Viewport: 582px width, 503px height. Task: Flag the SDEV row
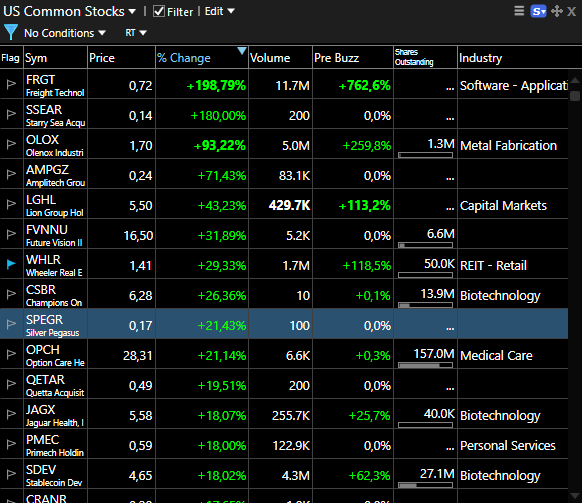pos(11,474)
